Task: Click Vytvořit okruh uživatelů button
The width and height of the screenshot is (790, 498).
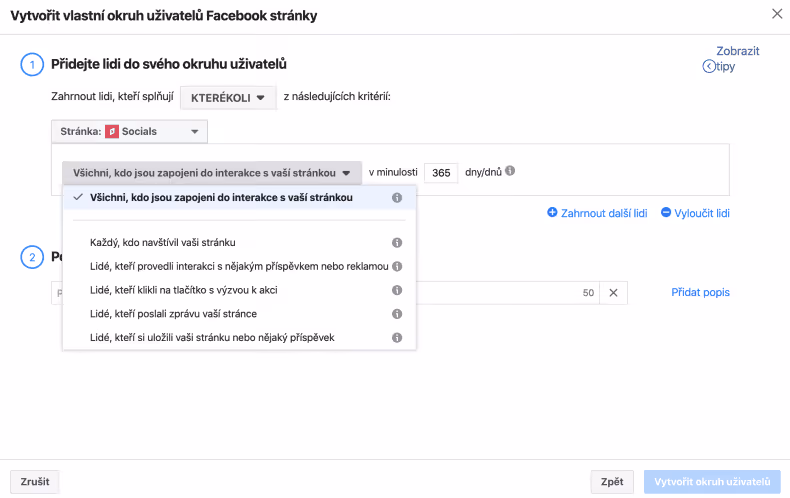Action: tap(712, 481)
